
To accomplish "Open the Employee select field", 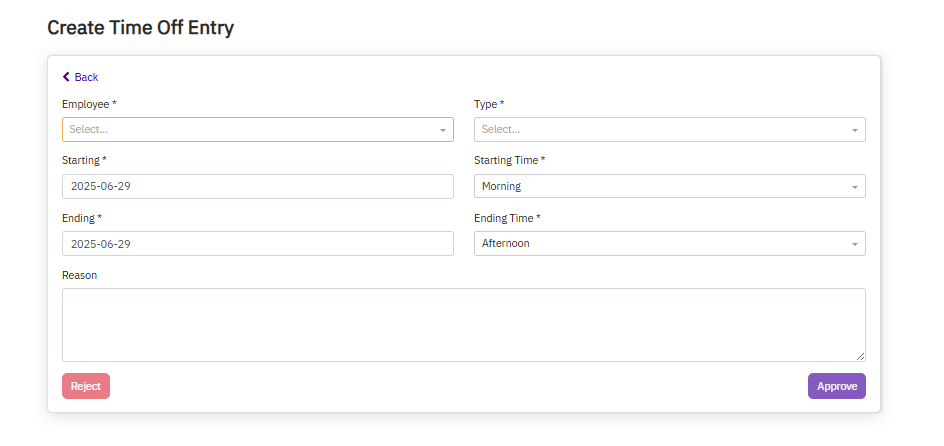I will pos(250,129).
